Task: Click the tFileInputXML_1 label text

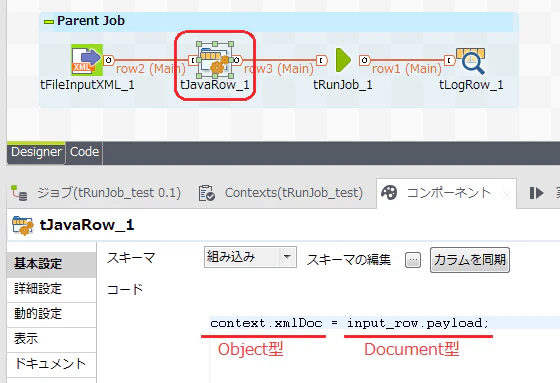Action: click(x=88, y=85)
